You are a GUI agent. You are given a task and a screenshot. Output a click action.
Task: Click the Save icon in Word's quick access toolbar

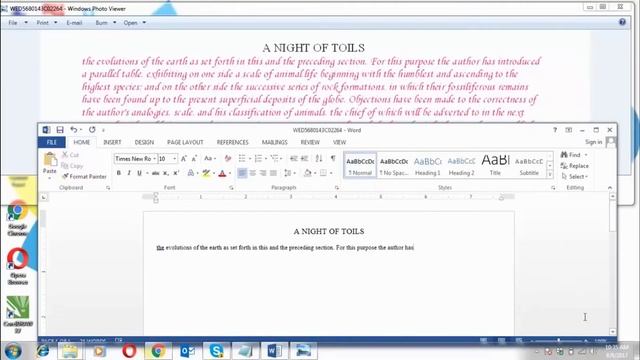point(60,130)
